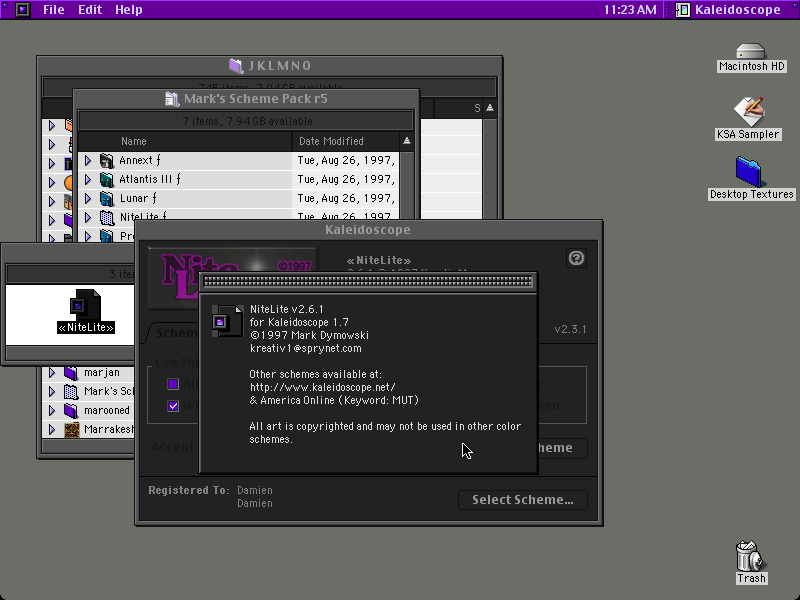This screenshot has height=600, width=800.
Task: Click the marooned folder name
Action: pos(107,411)
